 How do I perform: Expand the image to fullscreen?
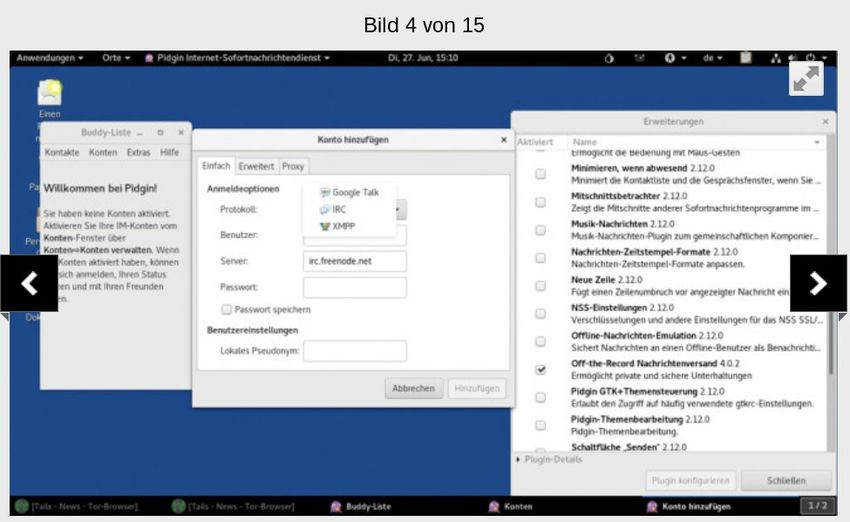tap(806, 79)
